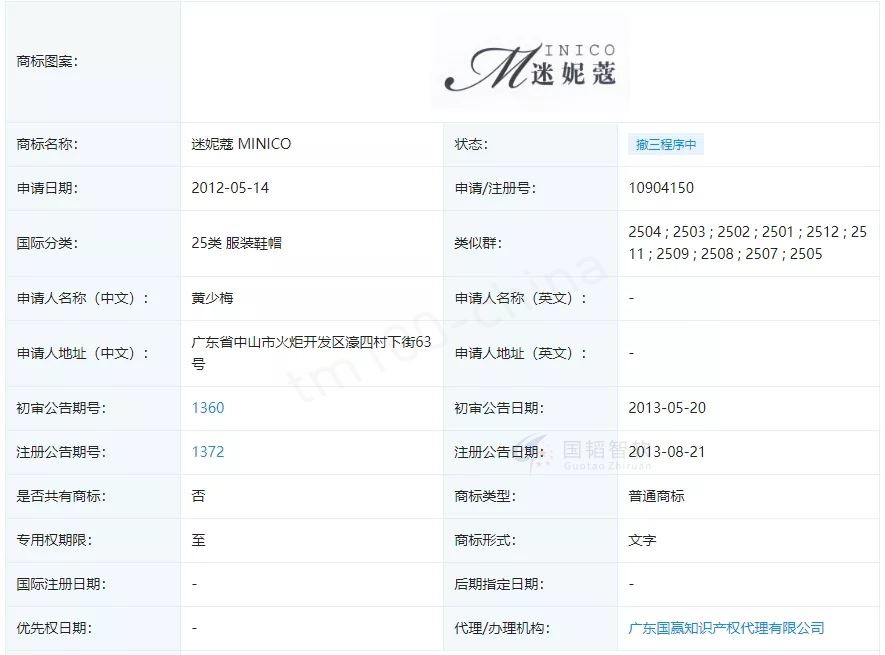Image resolution: width=885 pixels, height=655 pixels.
Task: Select trademark form value 文字
Action: click(642, 540)
